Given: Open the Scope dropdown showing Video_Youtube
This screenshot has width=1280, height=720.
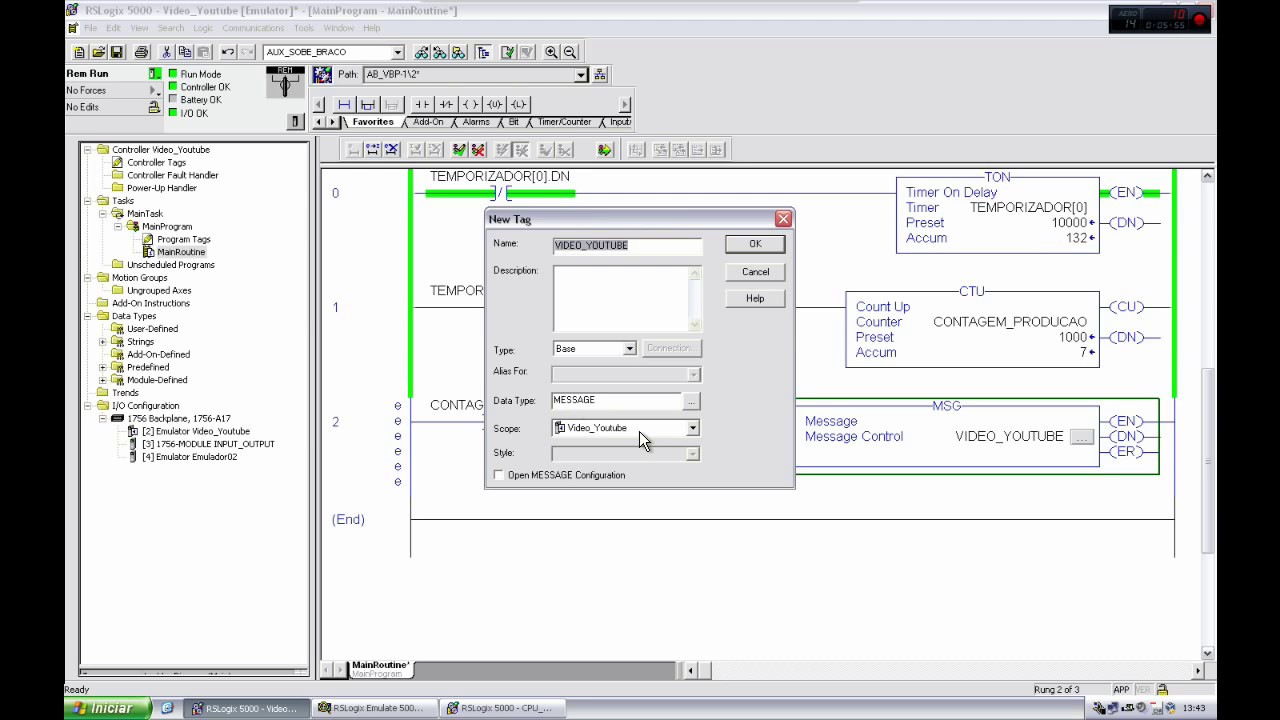Looking at the screenshot, I should point(692,428).
